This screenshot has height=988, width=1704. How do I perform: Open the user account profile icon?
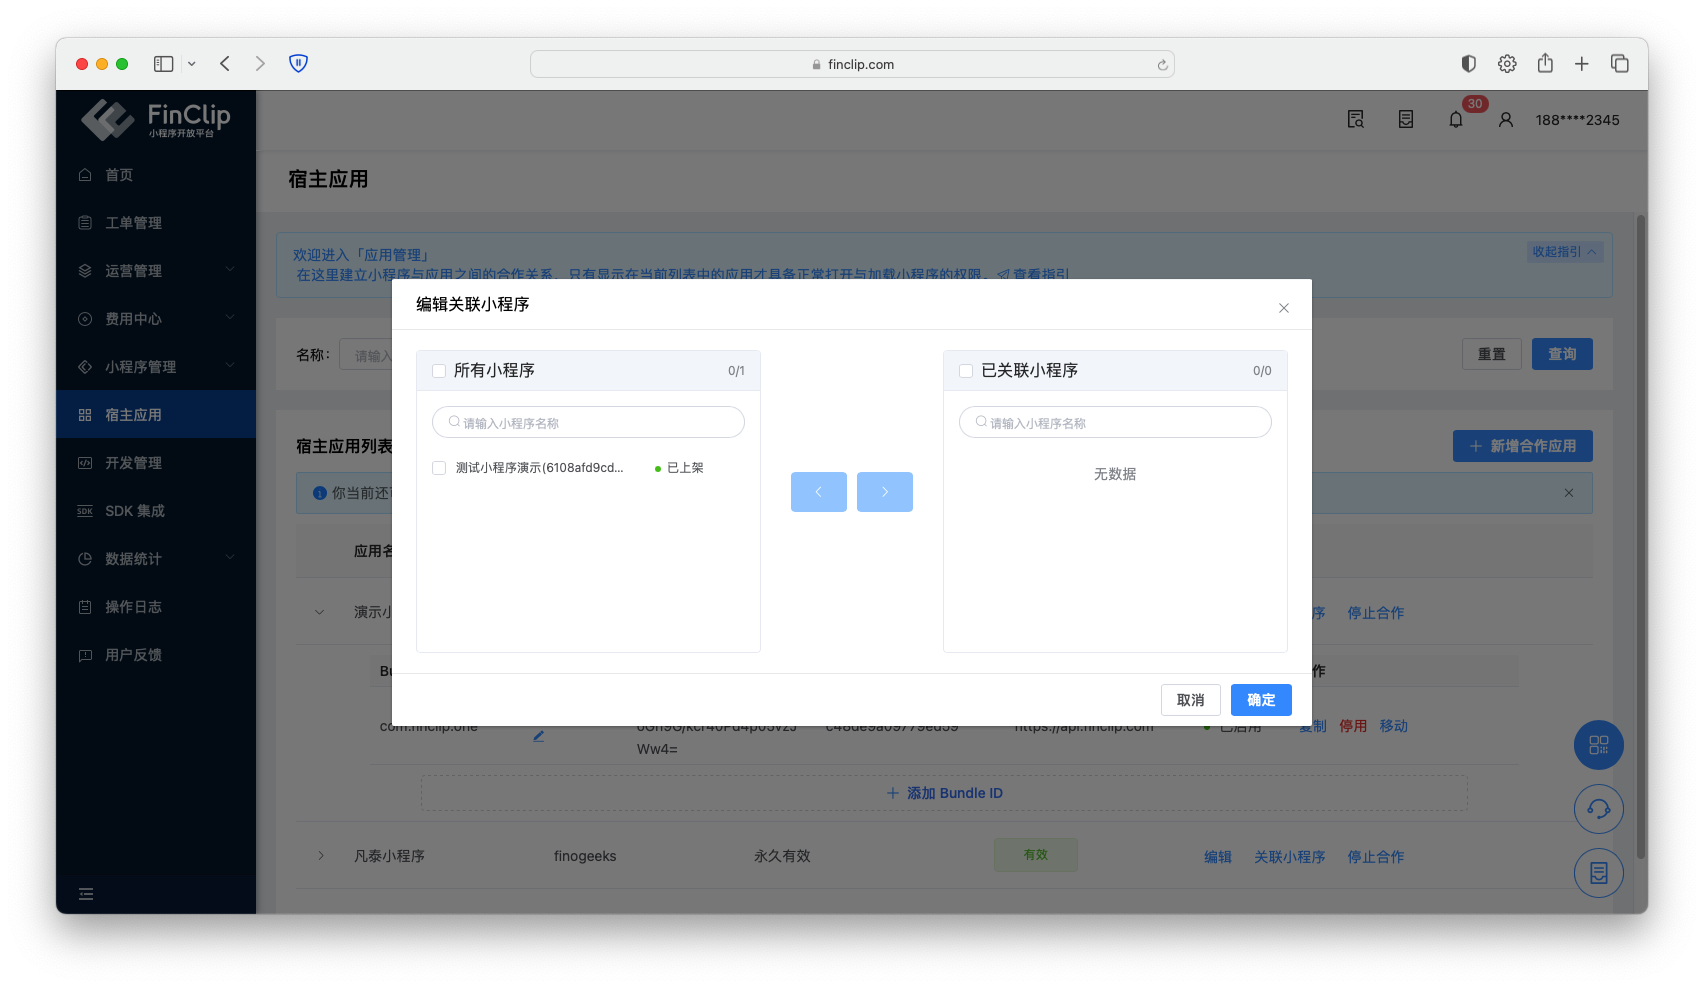[1505, 120]
